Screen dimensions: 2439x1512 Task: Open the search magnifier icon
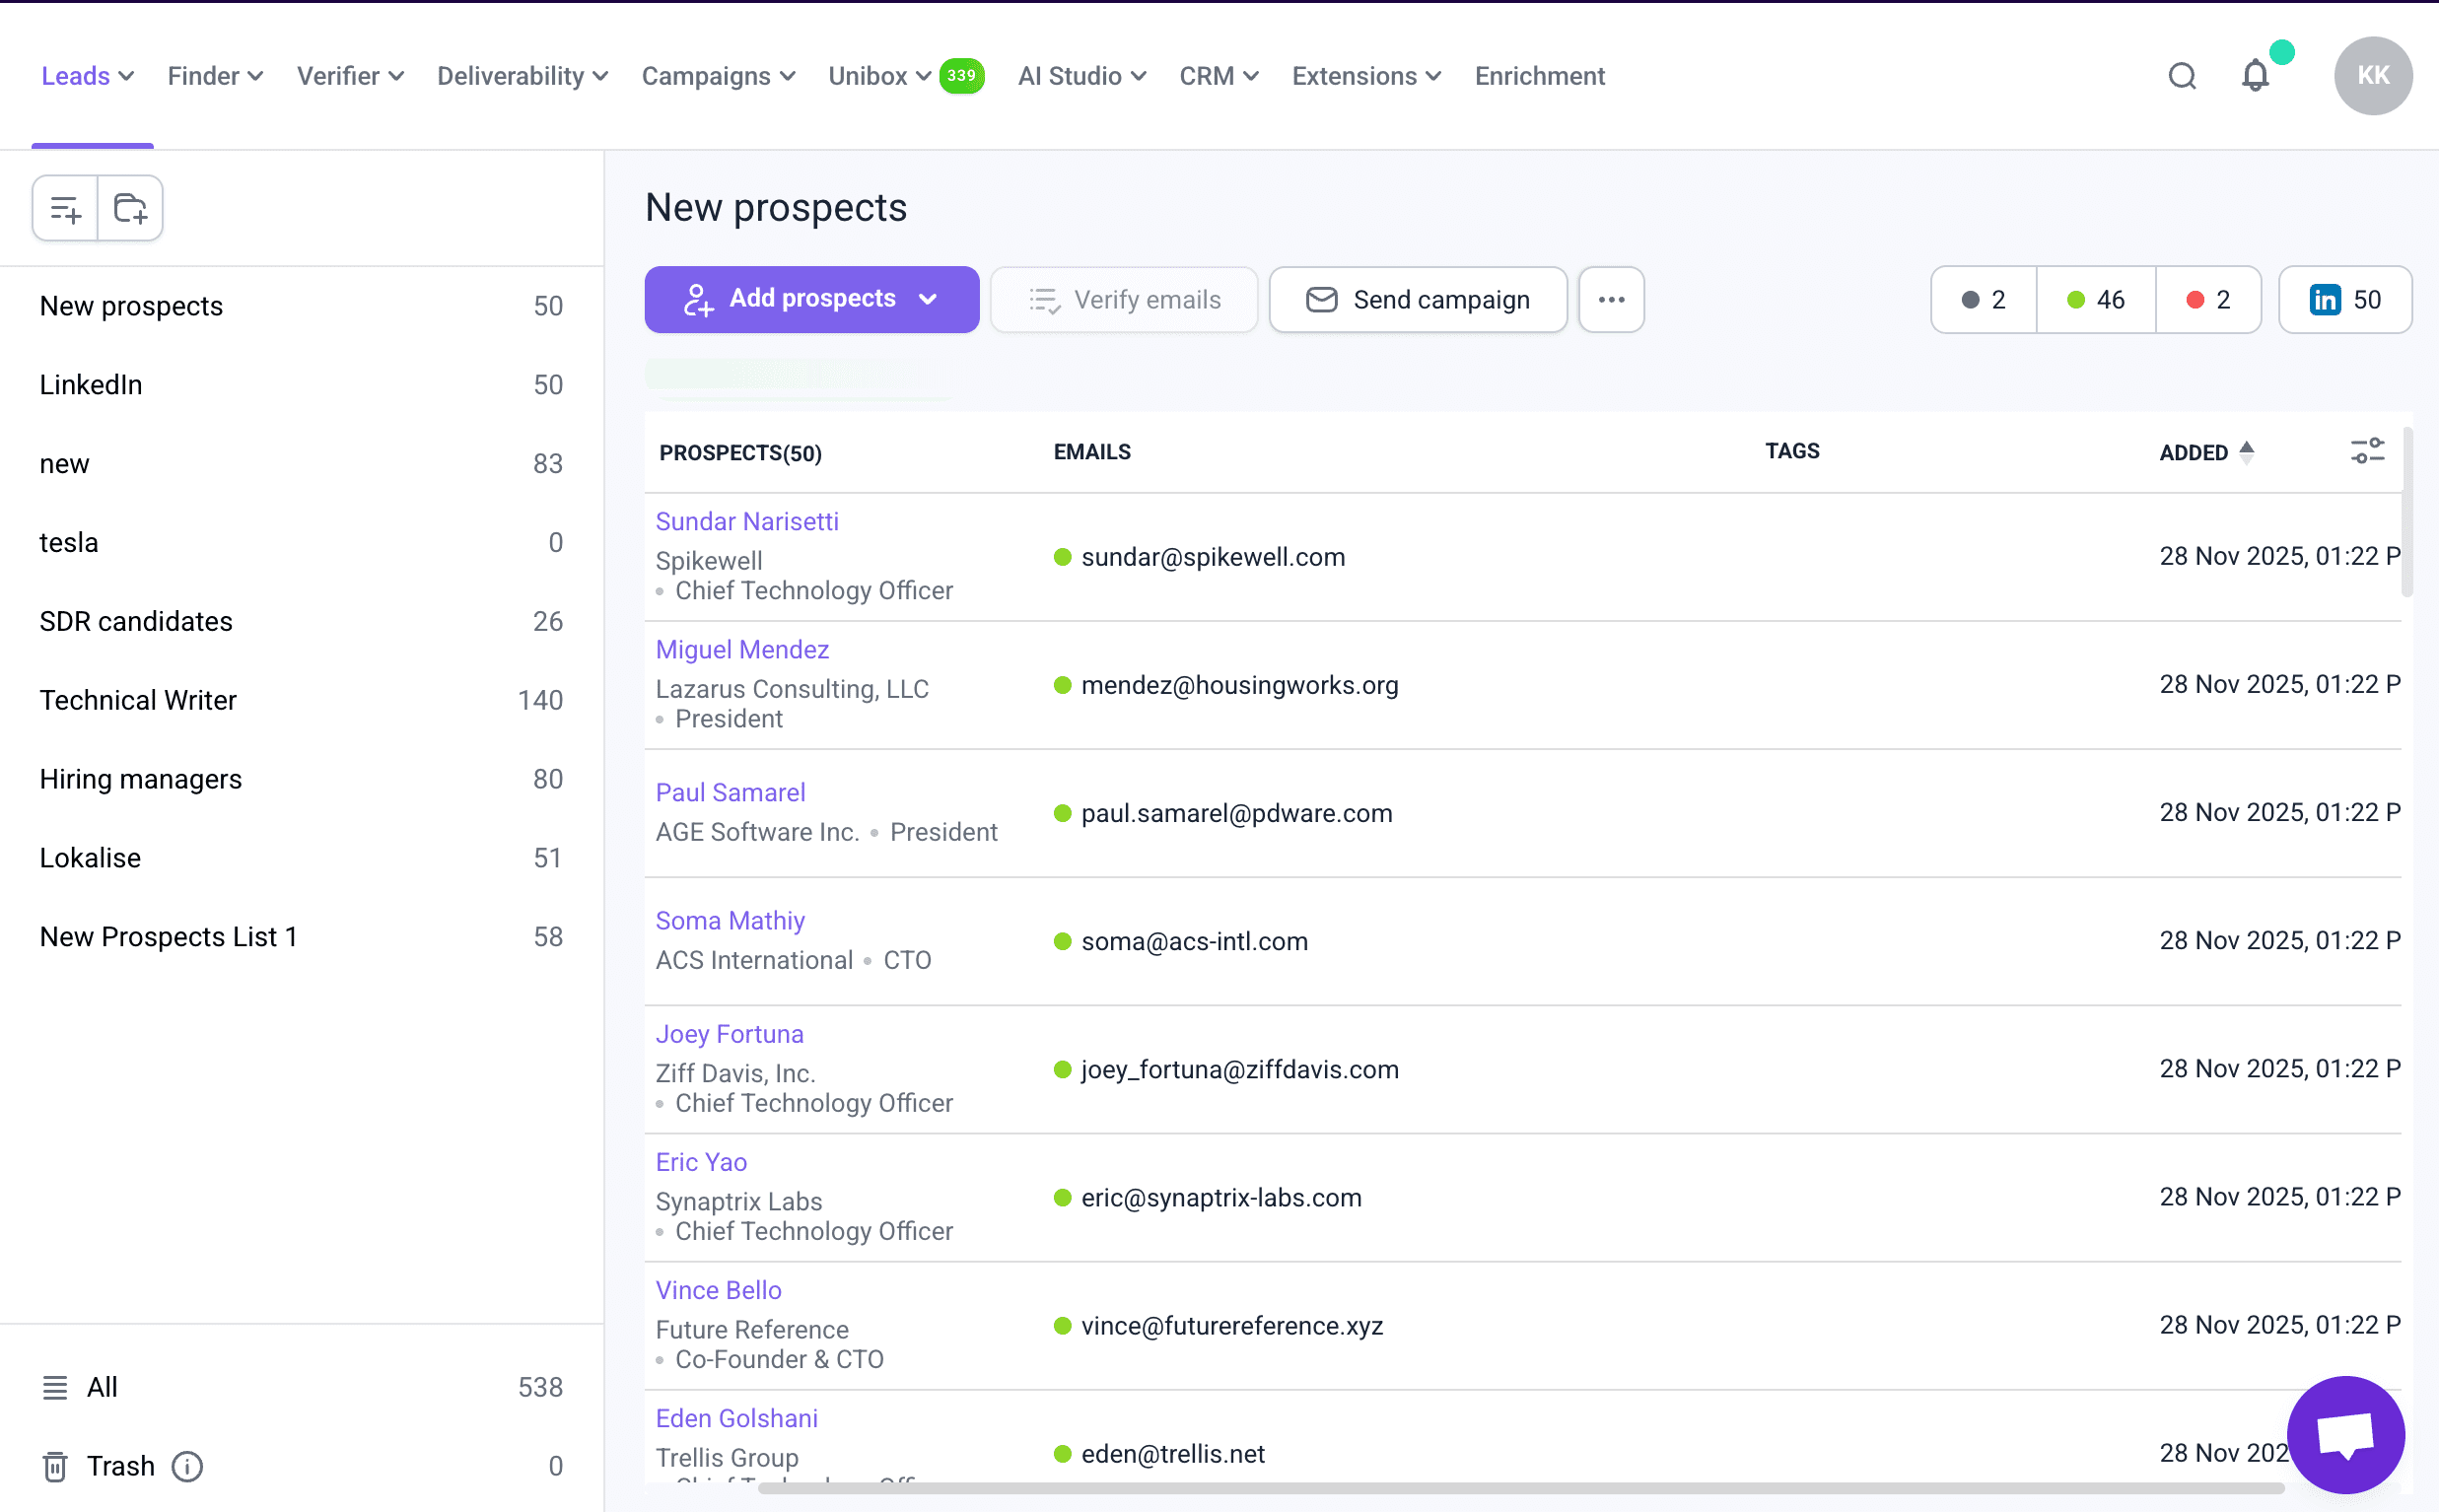[2181, 76]
